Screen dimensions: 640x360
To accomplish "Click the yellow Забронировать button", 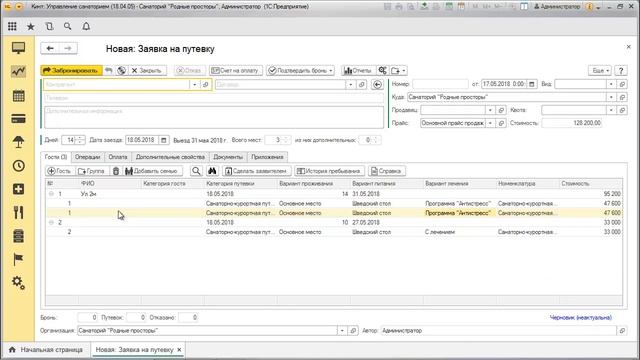I will point(71,71).
